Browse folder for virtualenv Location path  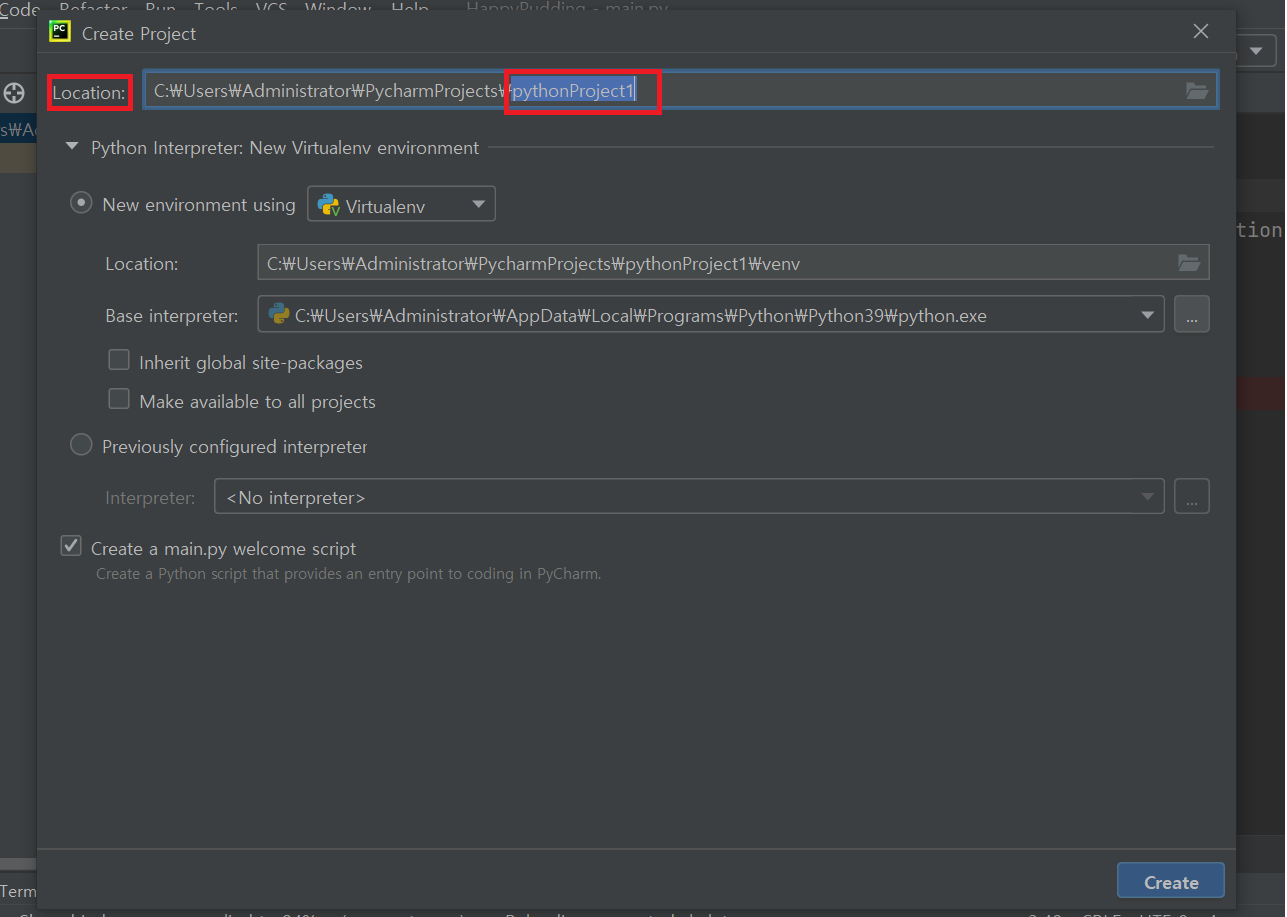(1188, 263)
